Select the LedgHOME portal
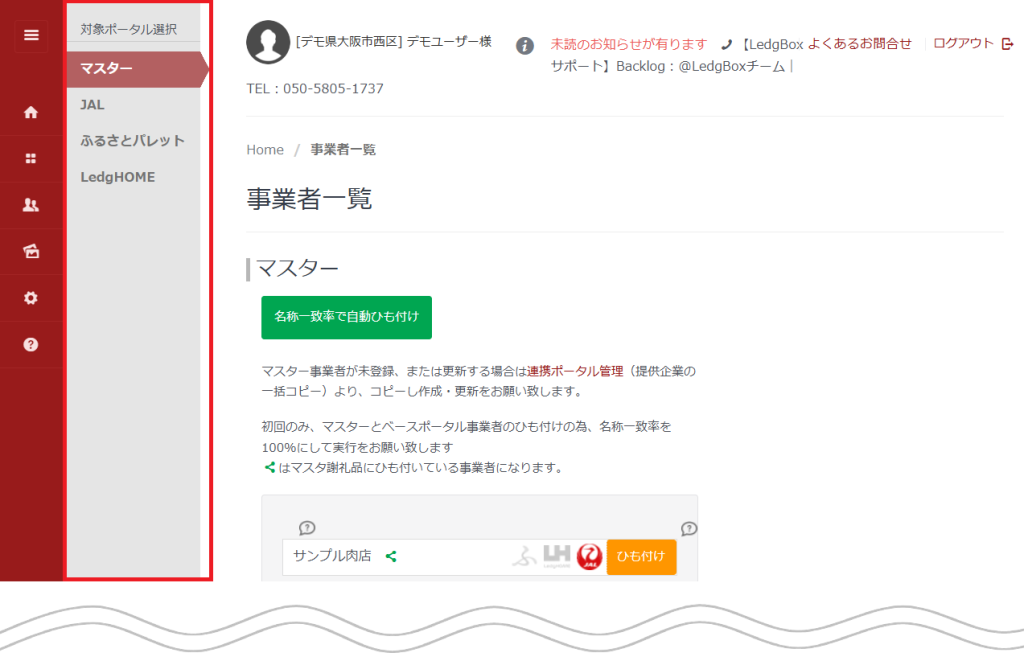The width and height of the screenshot is (1024, 661). (118, 176)
